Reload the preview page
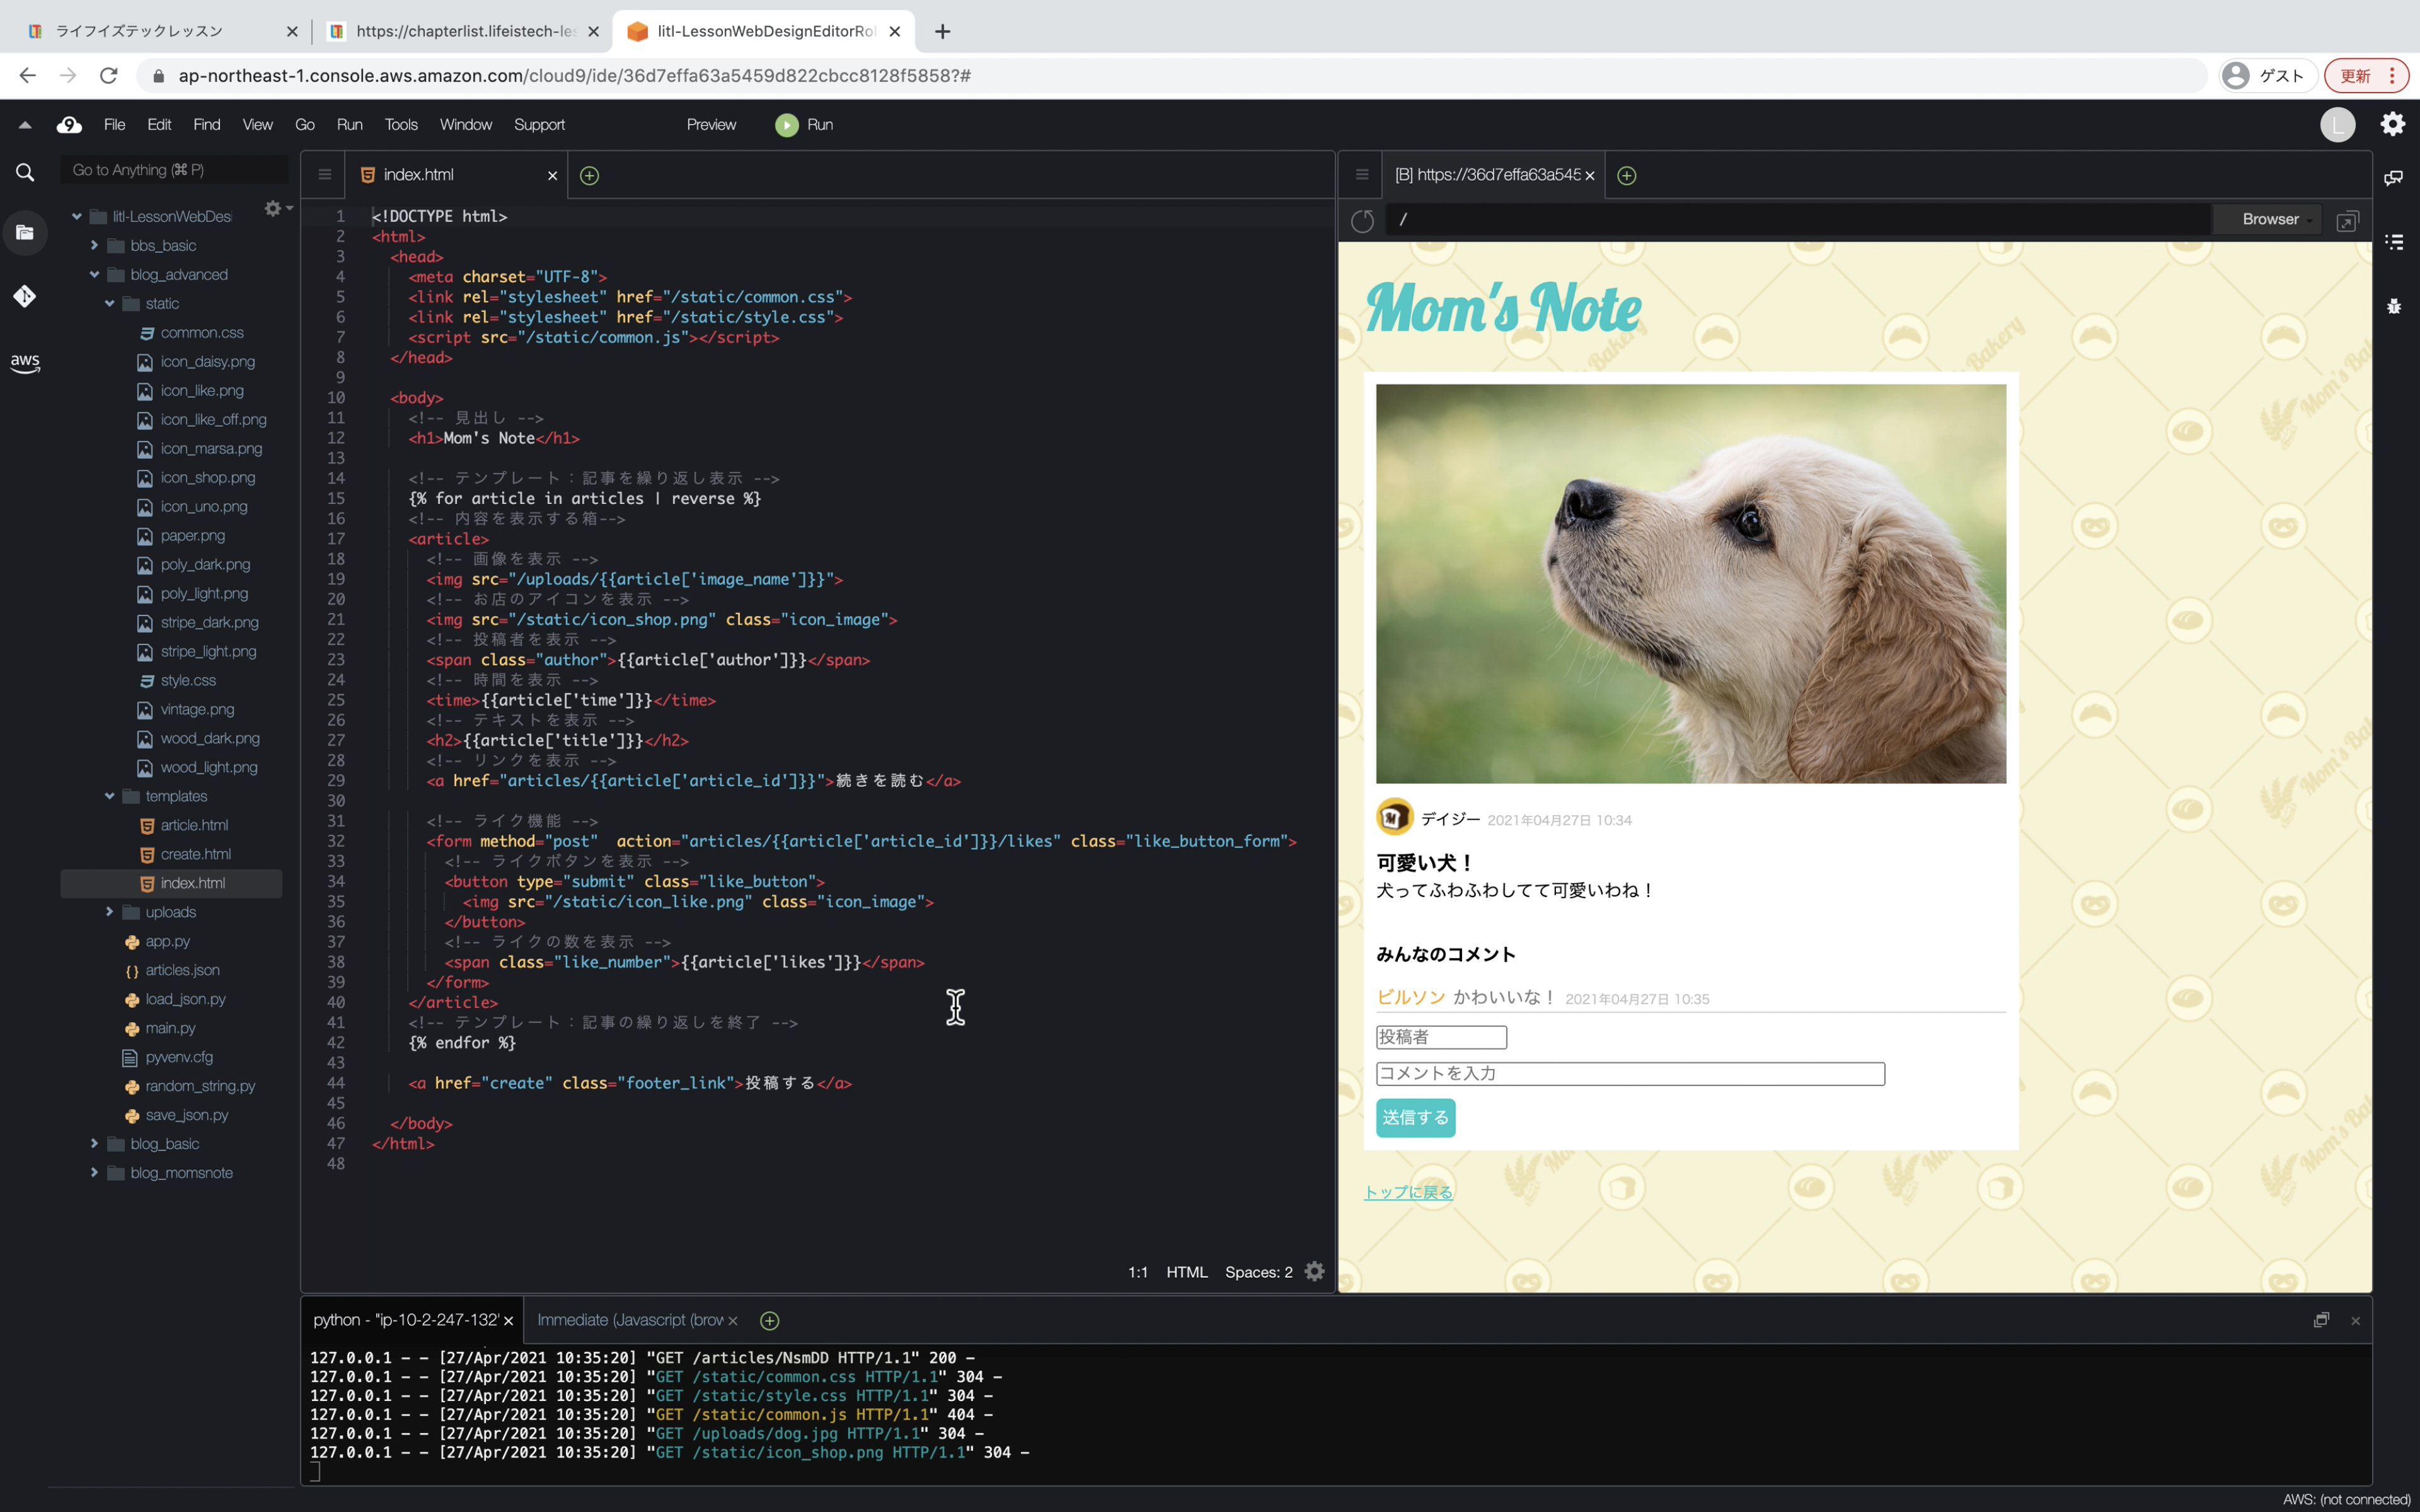2420x1512 pixels. [x=1362, y=221]
